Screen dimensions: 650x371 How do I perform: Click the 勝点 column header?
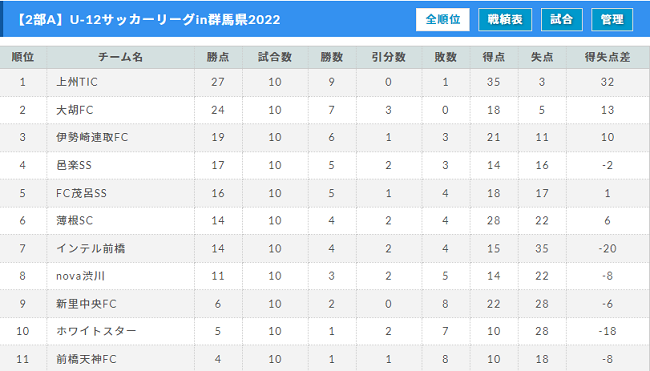218,57
